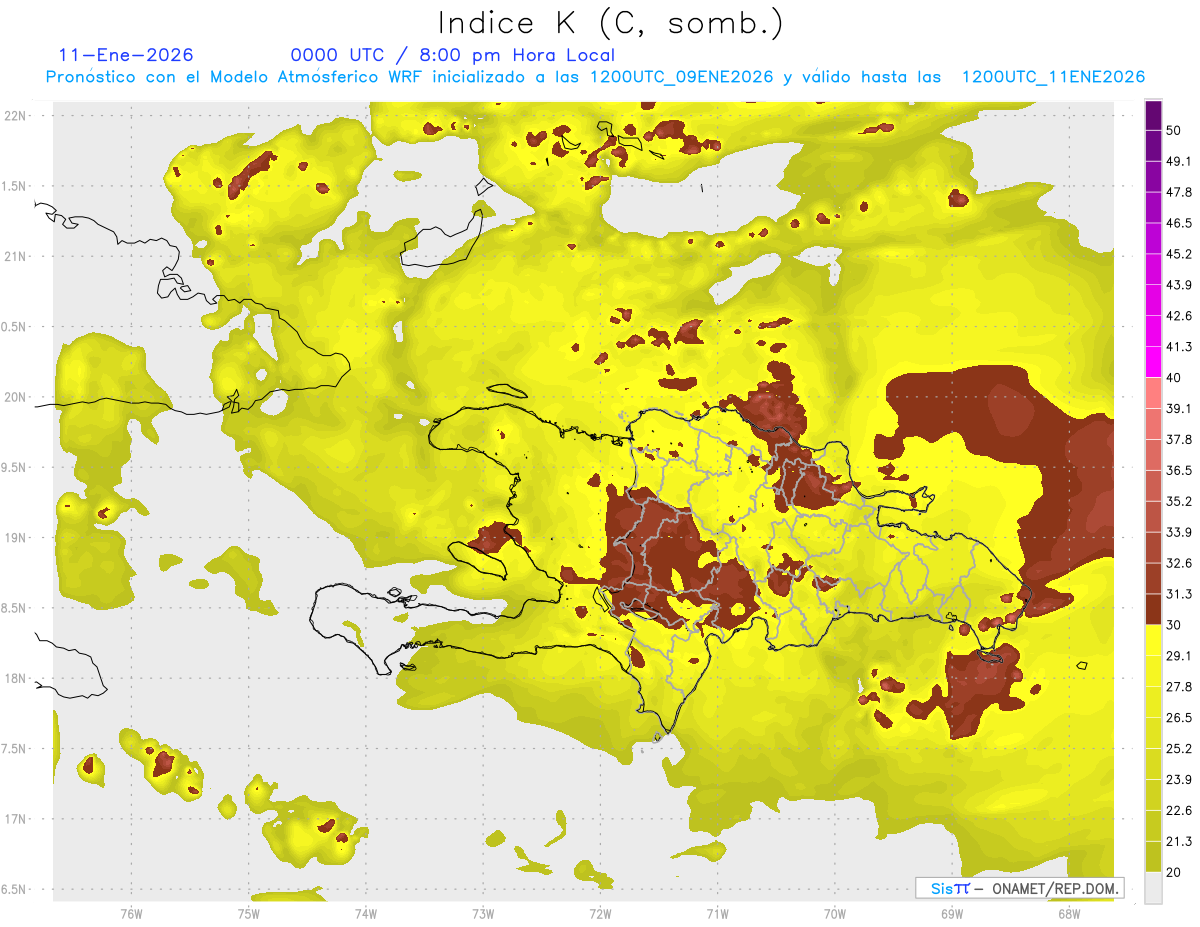Click the '71W' longitude axis label

tap(717, 914)
